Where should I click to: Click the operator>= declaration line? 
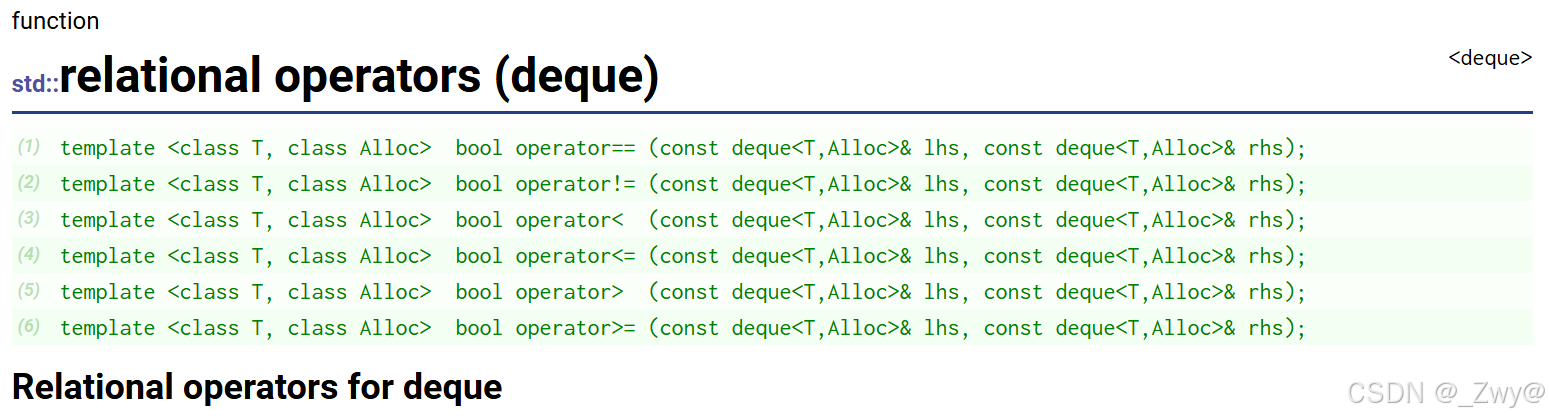click(x=683, y=328)
